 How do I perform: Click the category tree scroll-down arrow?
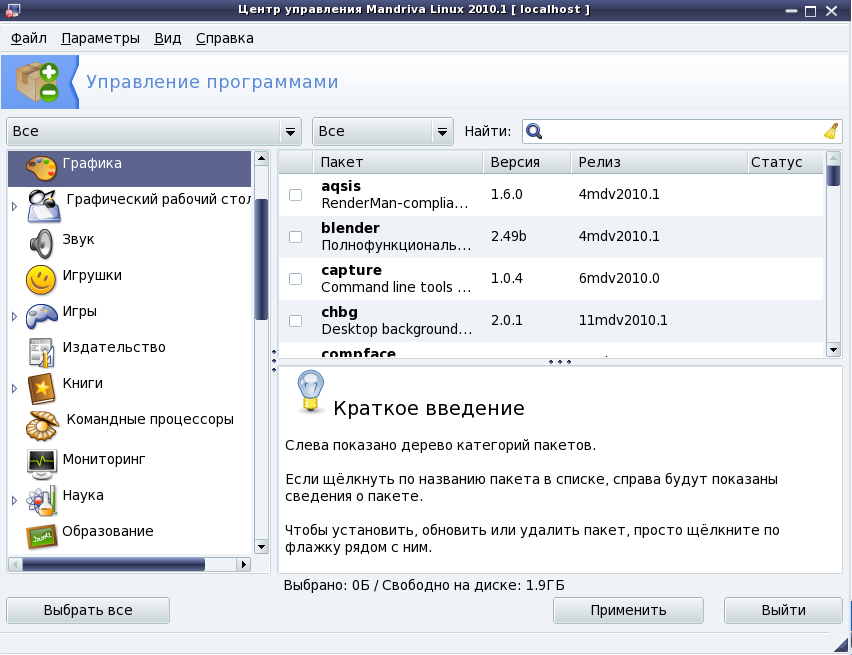261,547
